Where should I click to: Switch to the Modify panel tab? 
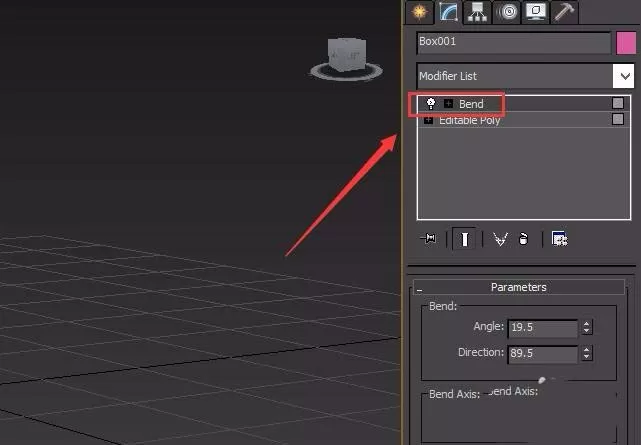coord(448,12)
